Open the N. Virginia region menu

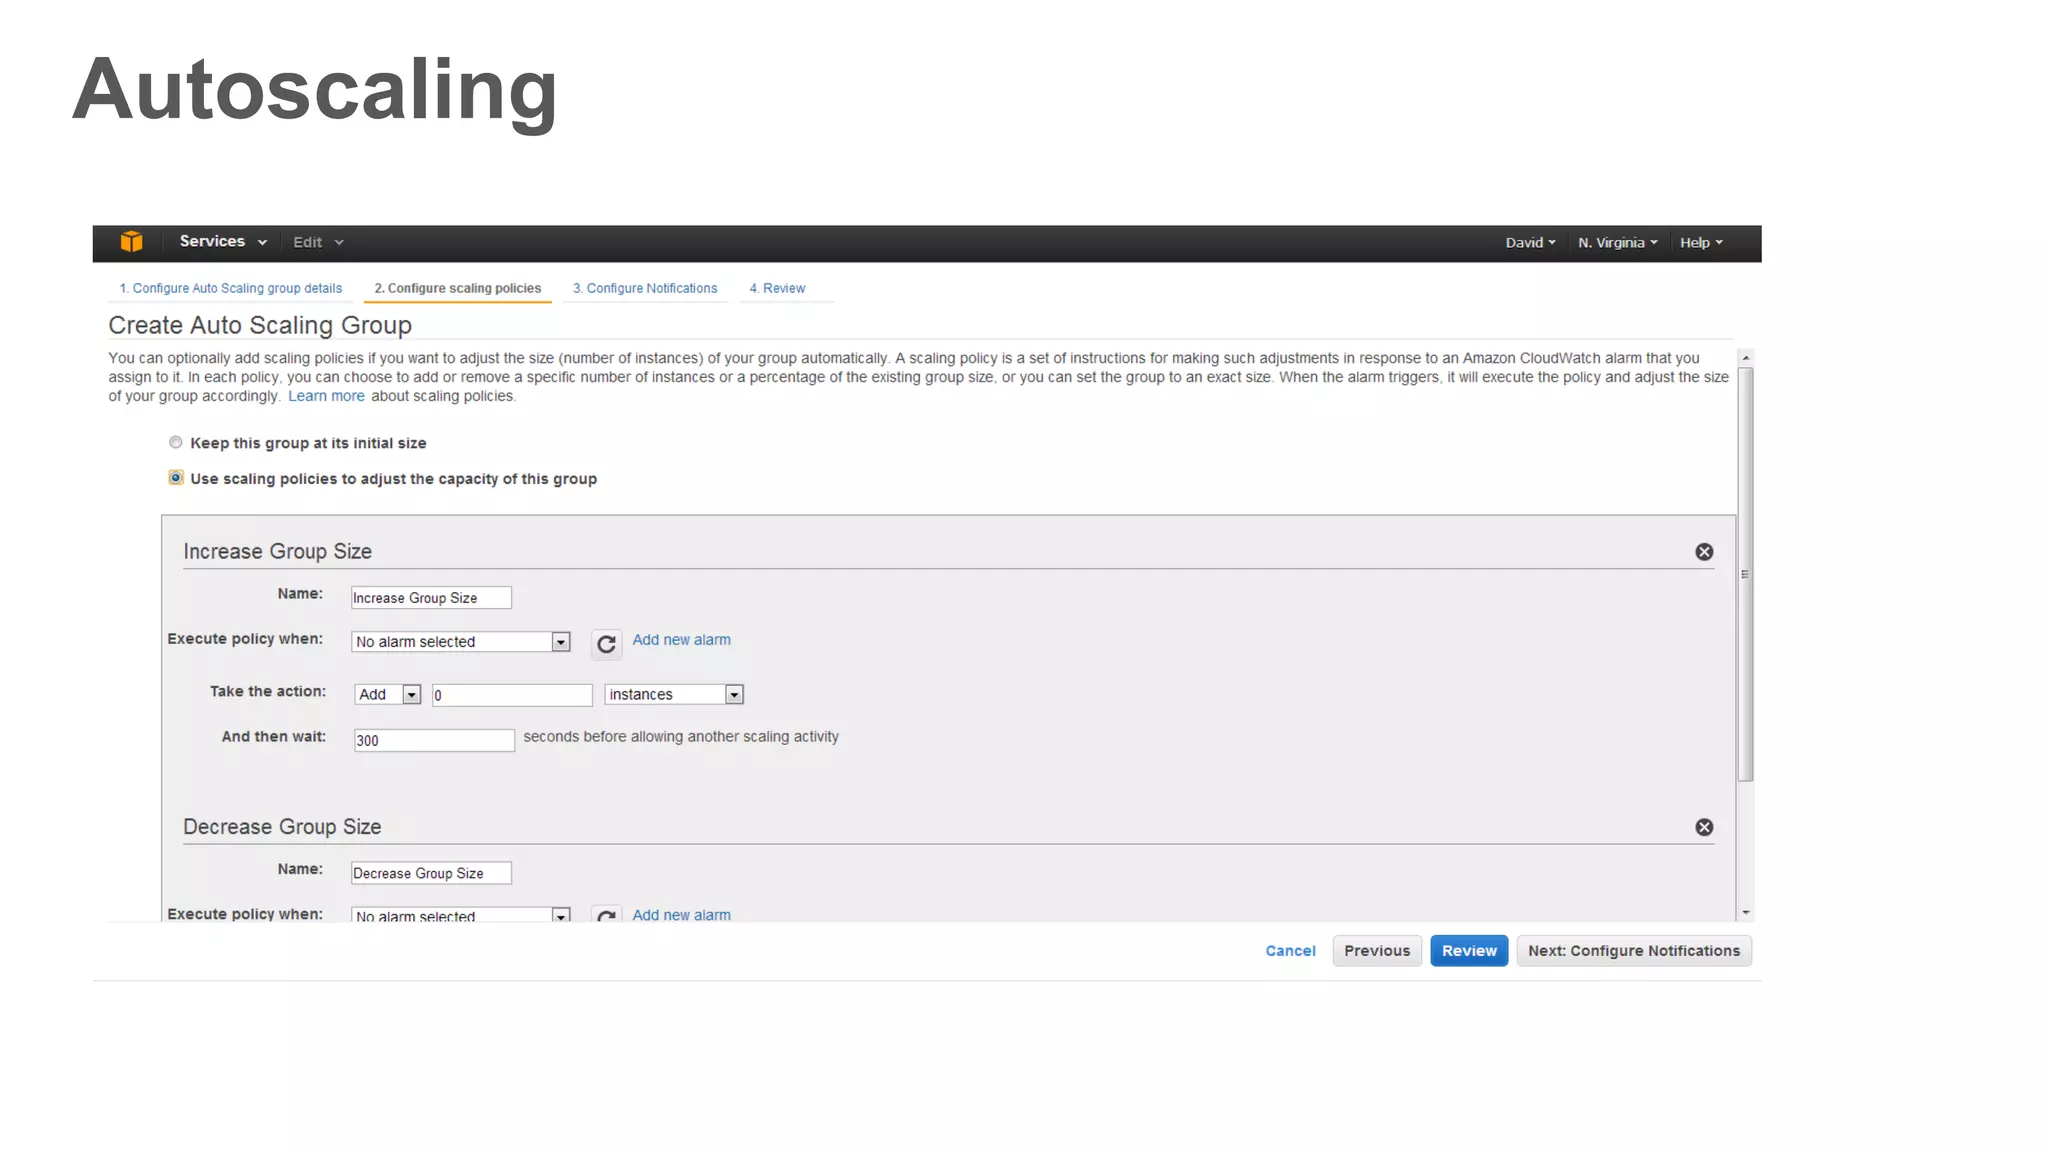point(1617,243)
